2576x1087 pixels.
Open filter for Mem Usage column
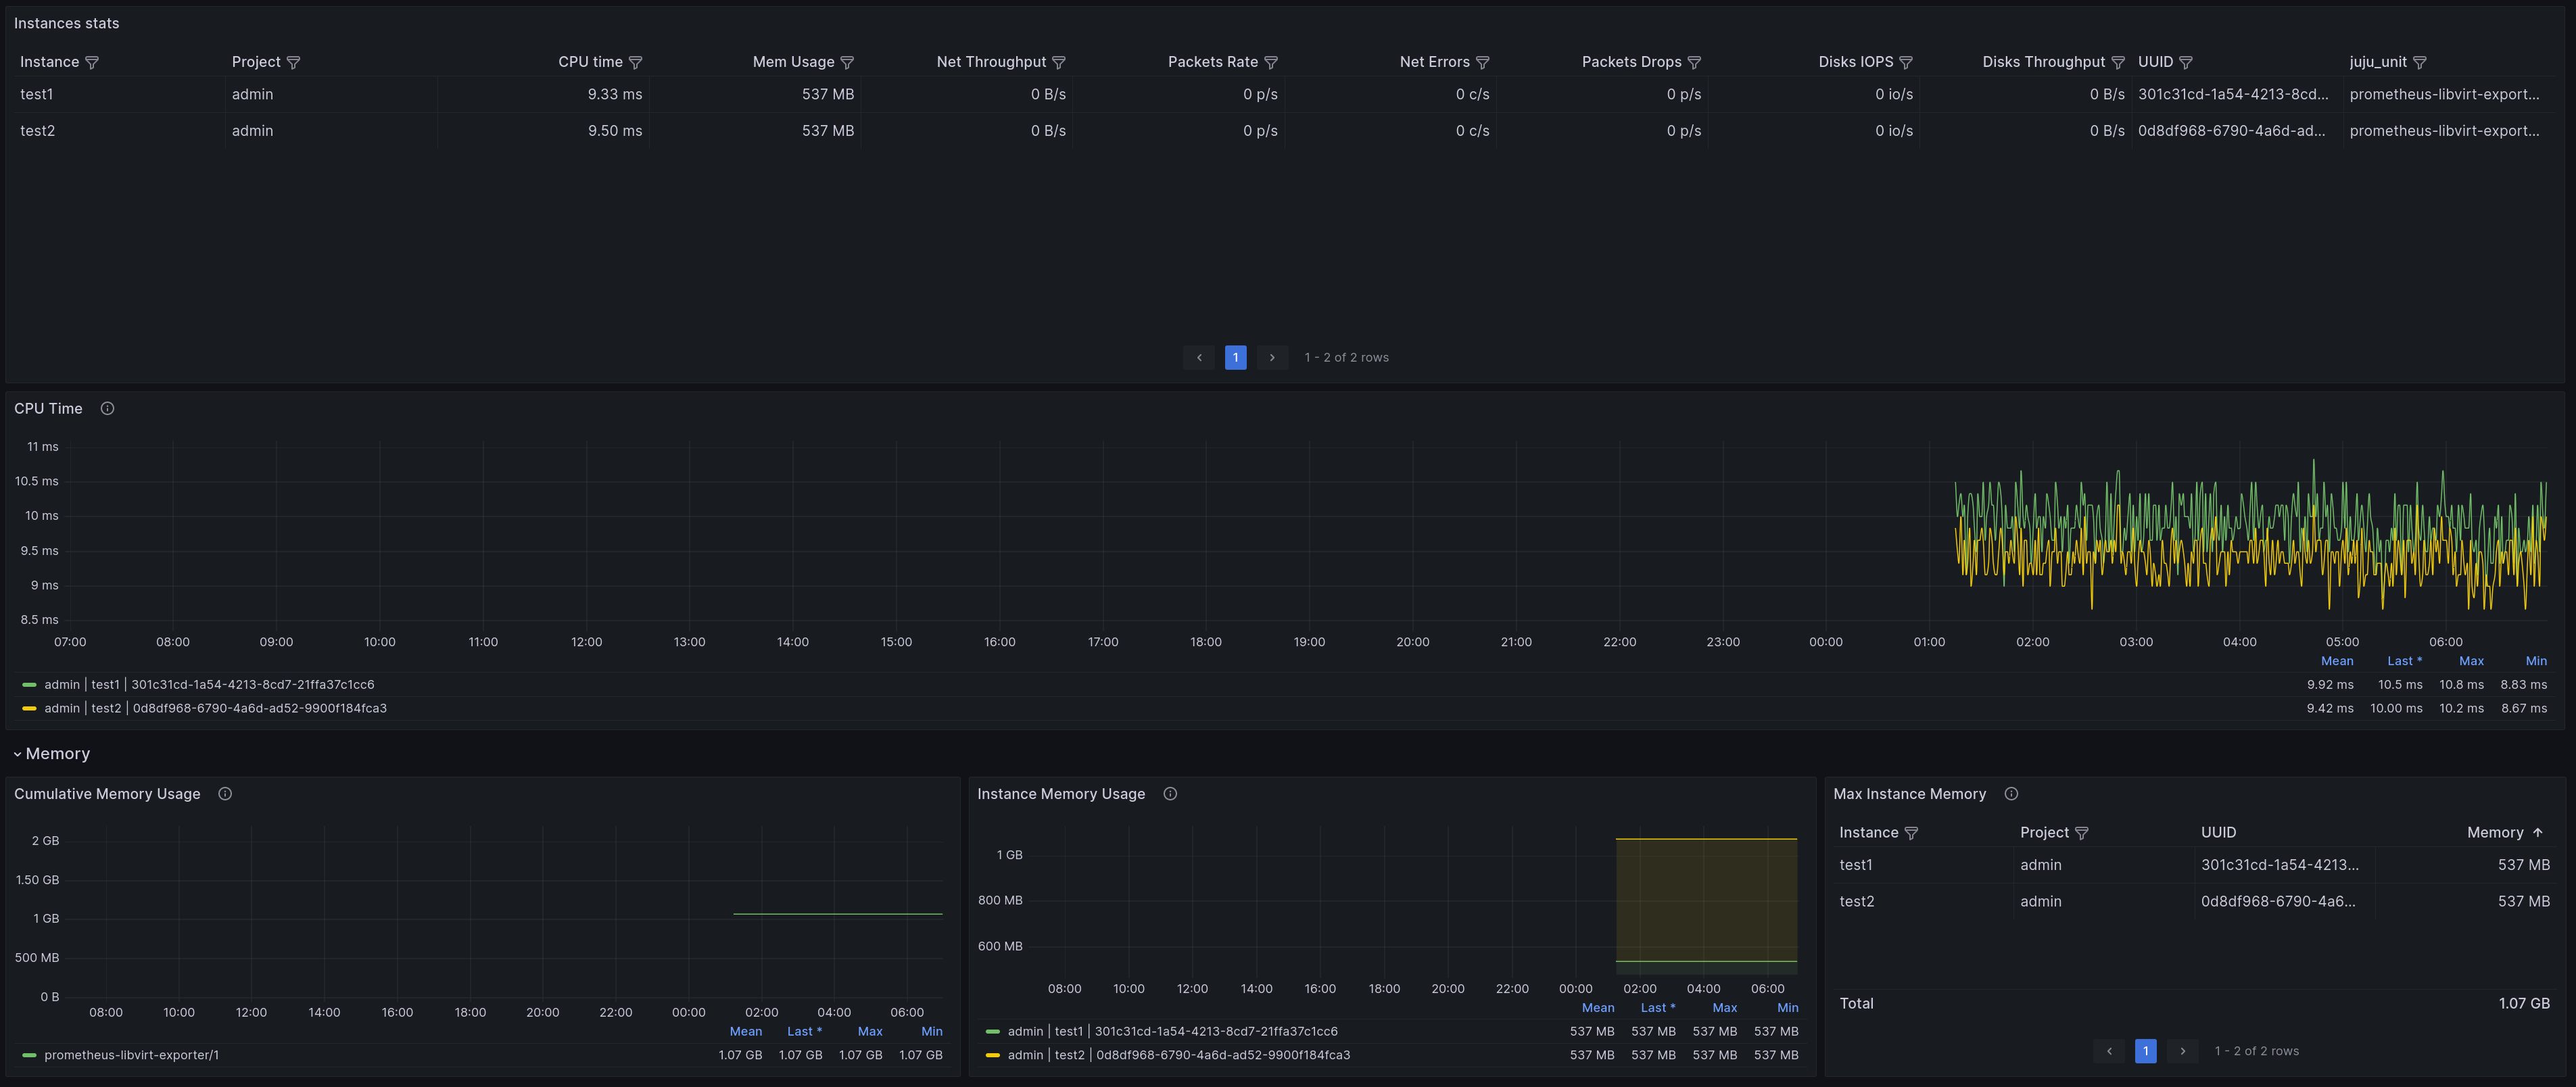847,62
